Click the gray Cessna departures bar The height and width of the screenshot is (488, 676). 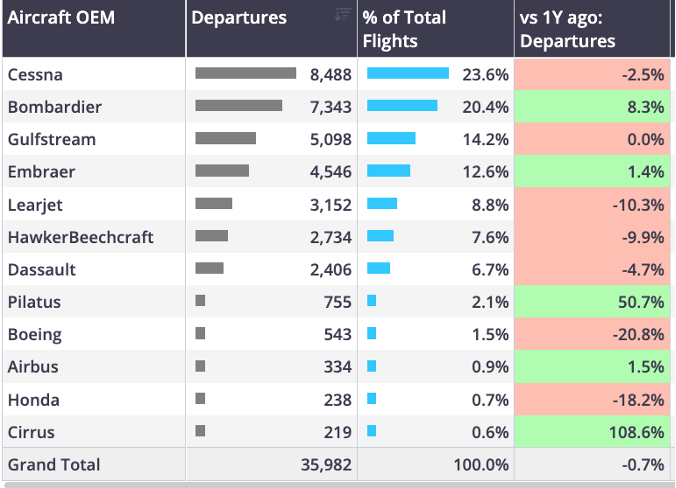tap(245, 73)
